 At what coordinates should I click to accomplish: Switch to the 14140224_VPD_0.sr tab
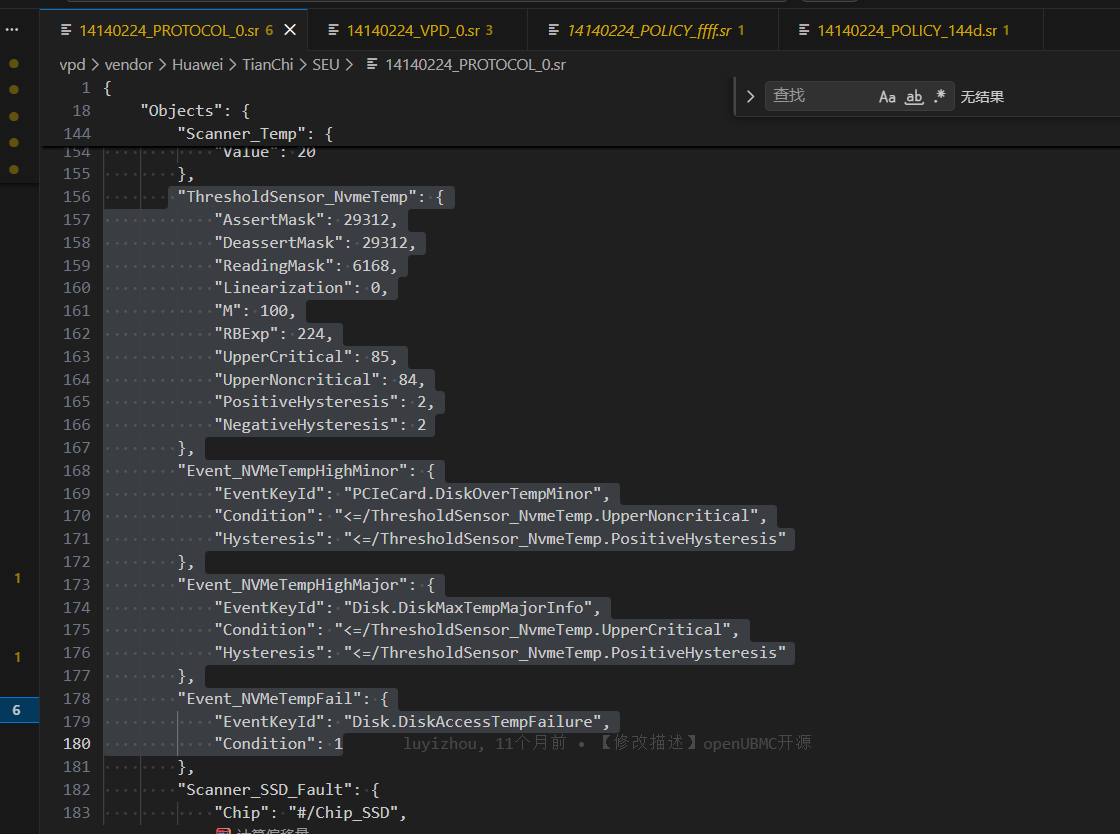(x=412, y=31)
